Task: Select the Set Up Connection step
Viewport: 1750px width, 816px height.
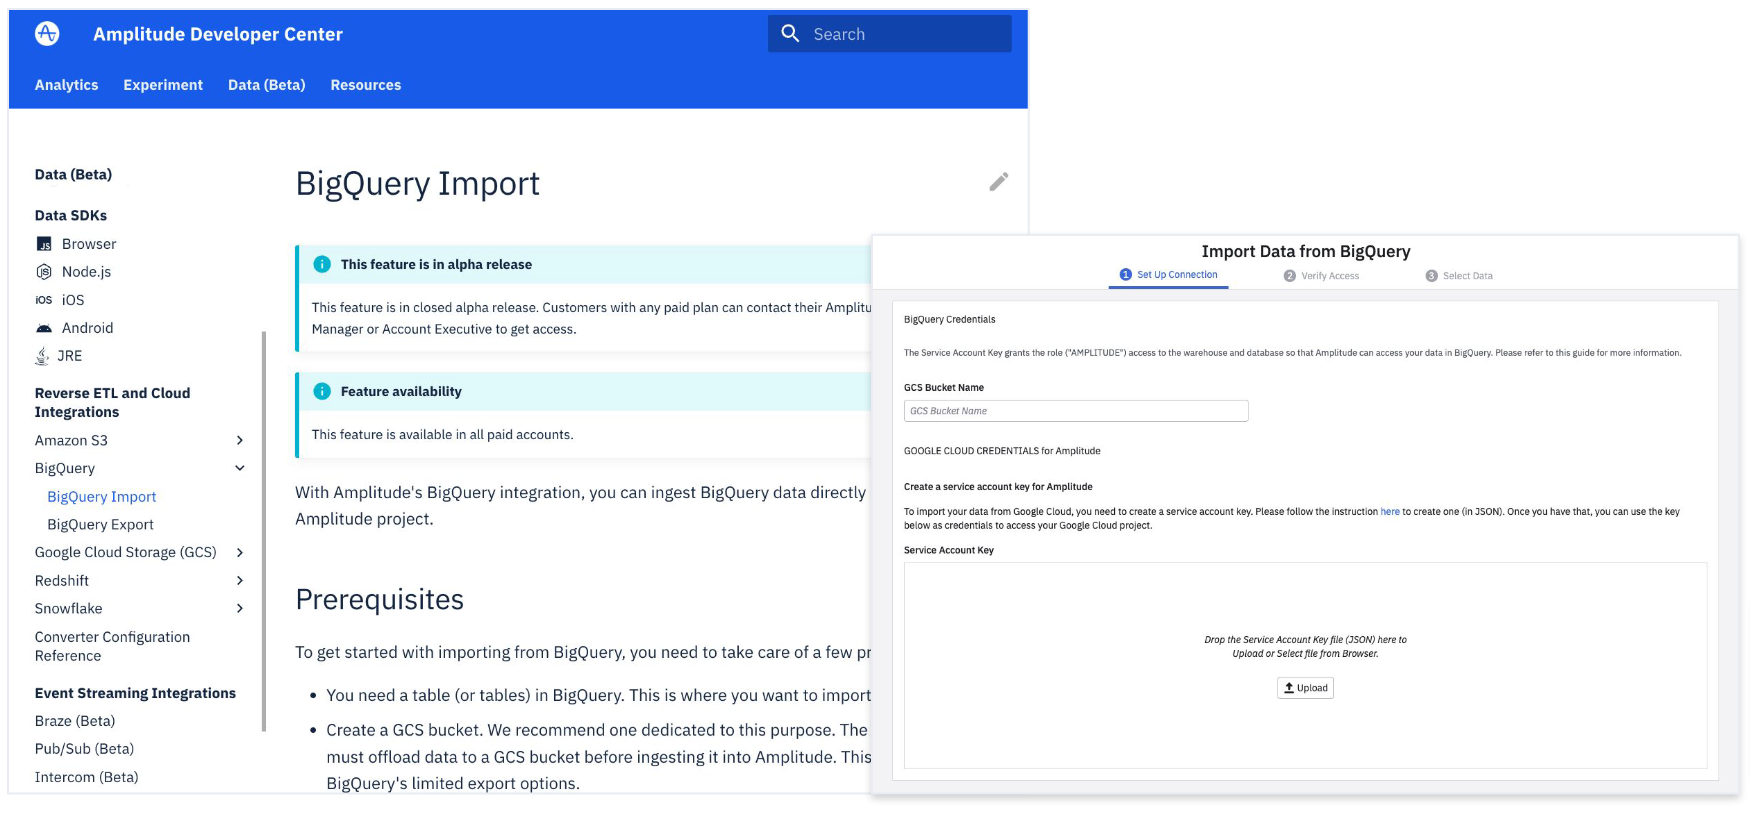Action: pos(1168,275)
